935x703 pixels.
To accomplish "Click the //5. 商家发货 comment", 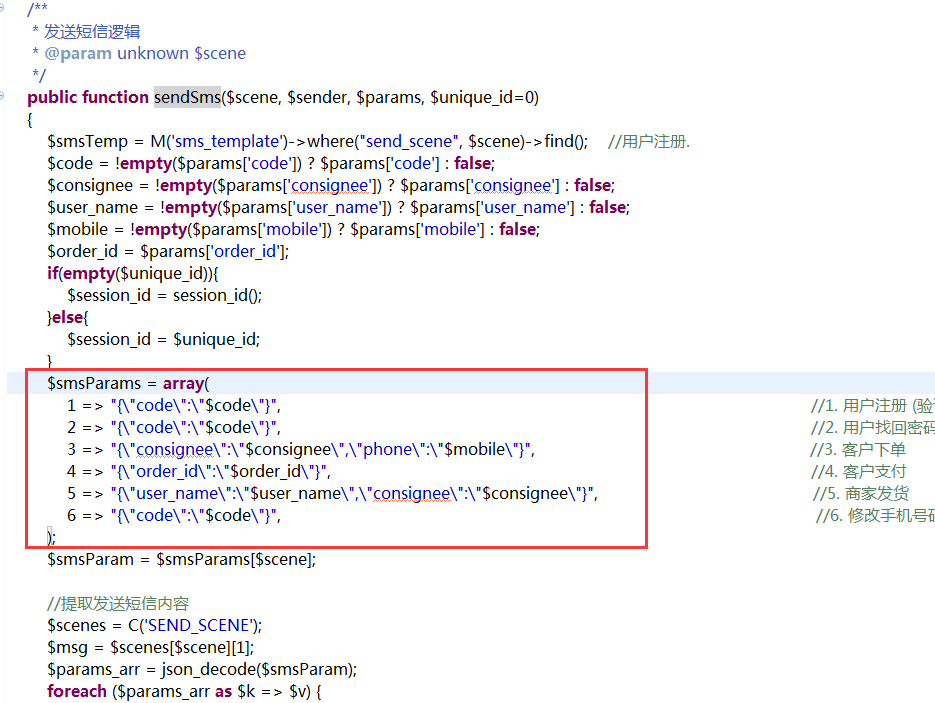I will (x=861, y=494).
